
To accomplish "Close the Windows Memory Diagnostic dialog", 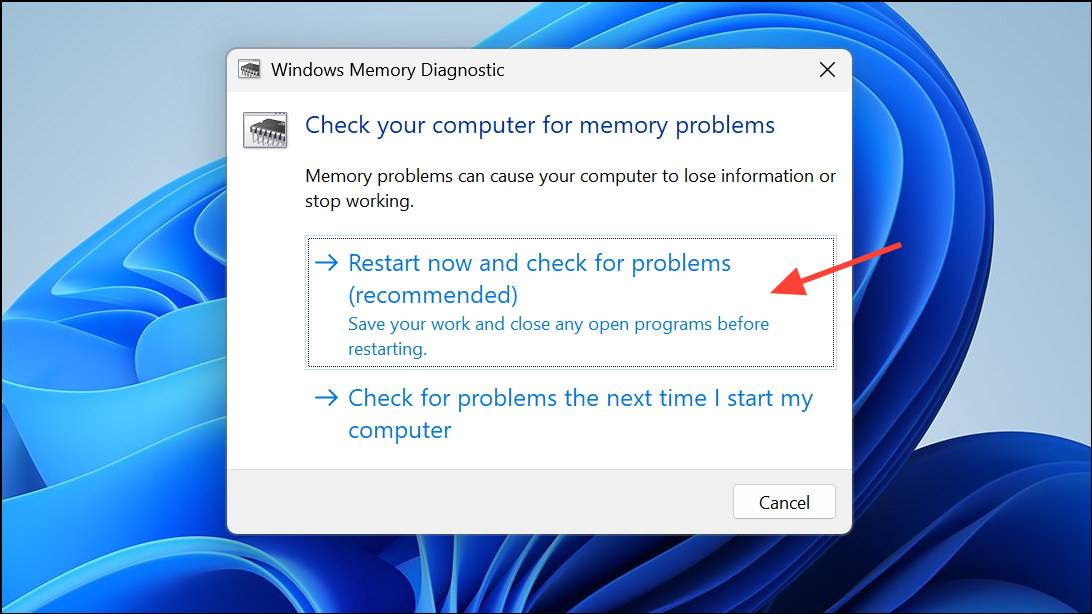I will (827, 70).
